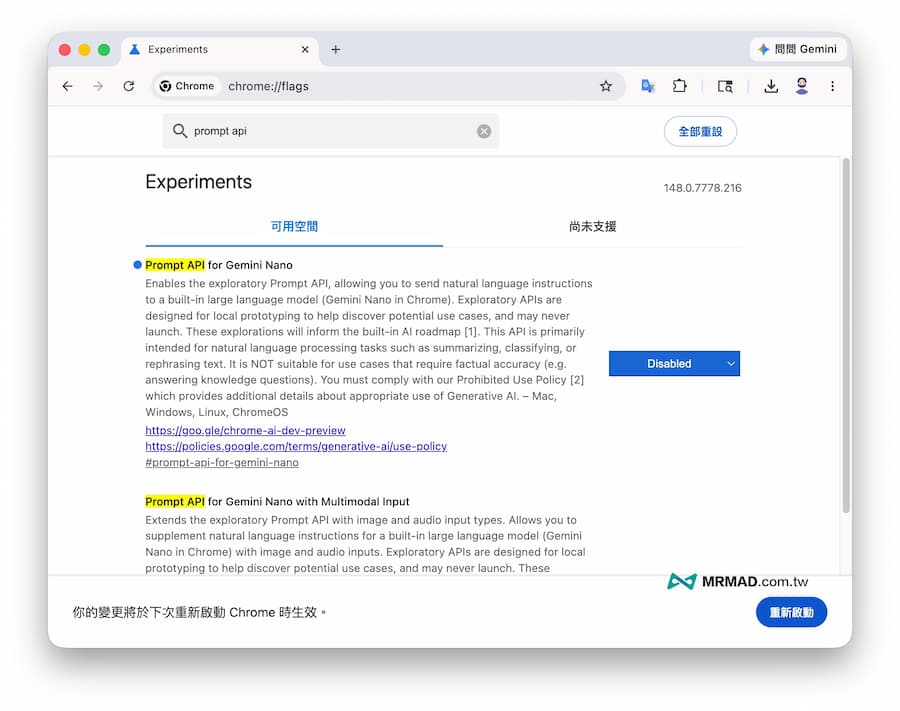Screen dimensions: 900x711
Task: Click the macOS yellow minimize button
Action: (x=84, y=49)
